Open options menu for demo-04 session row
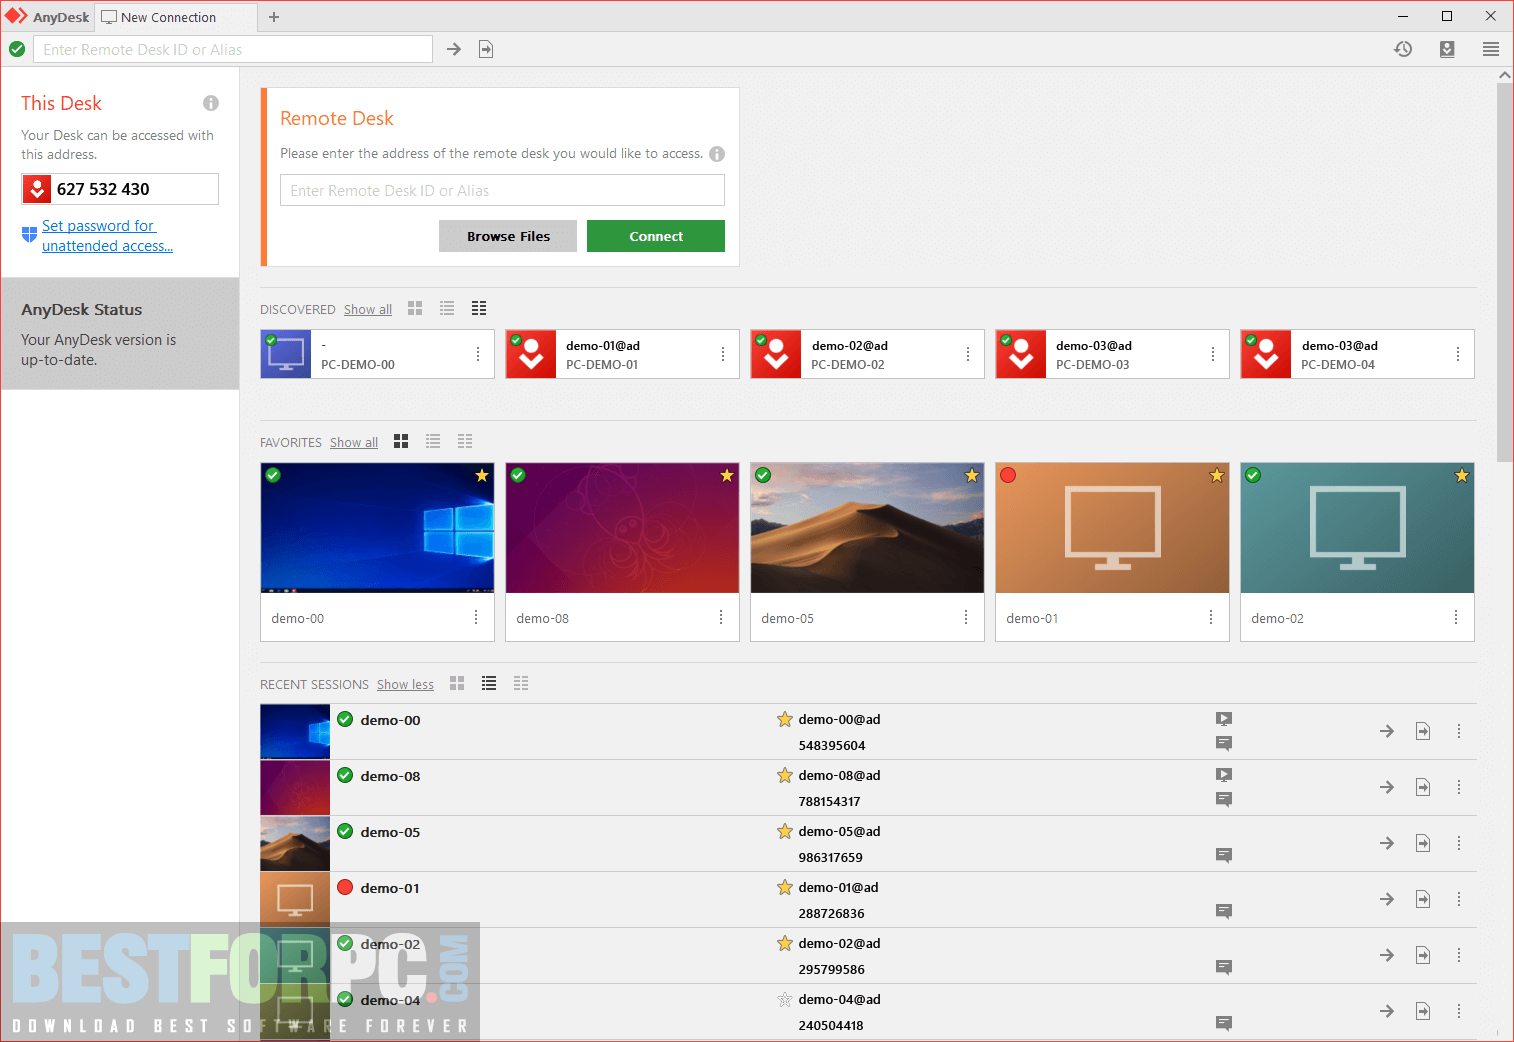This screenshot has height=1042, width=1514. [x=1459, y=1011]
